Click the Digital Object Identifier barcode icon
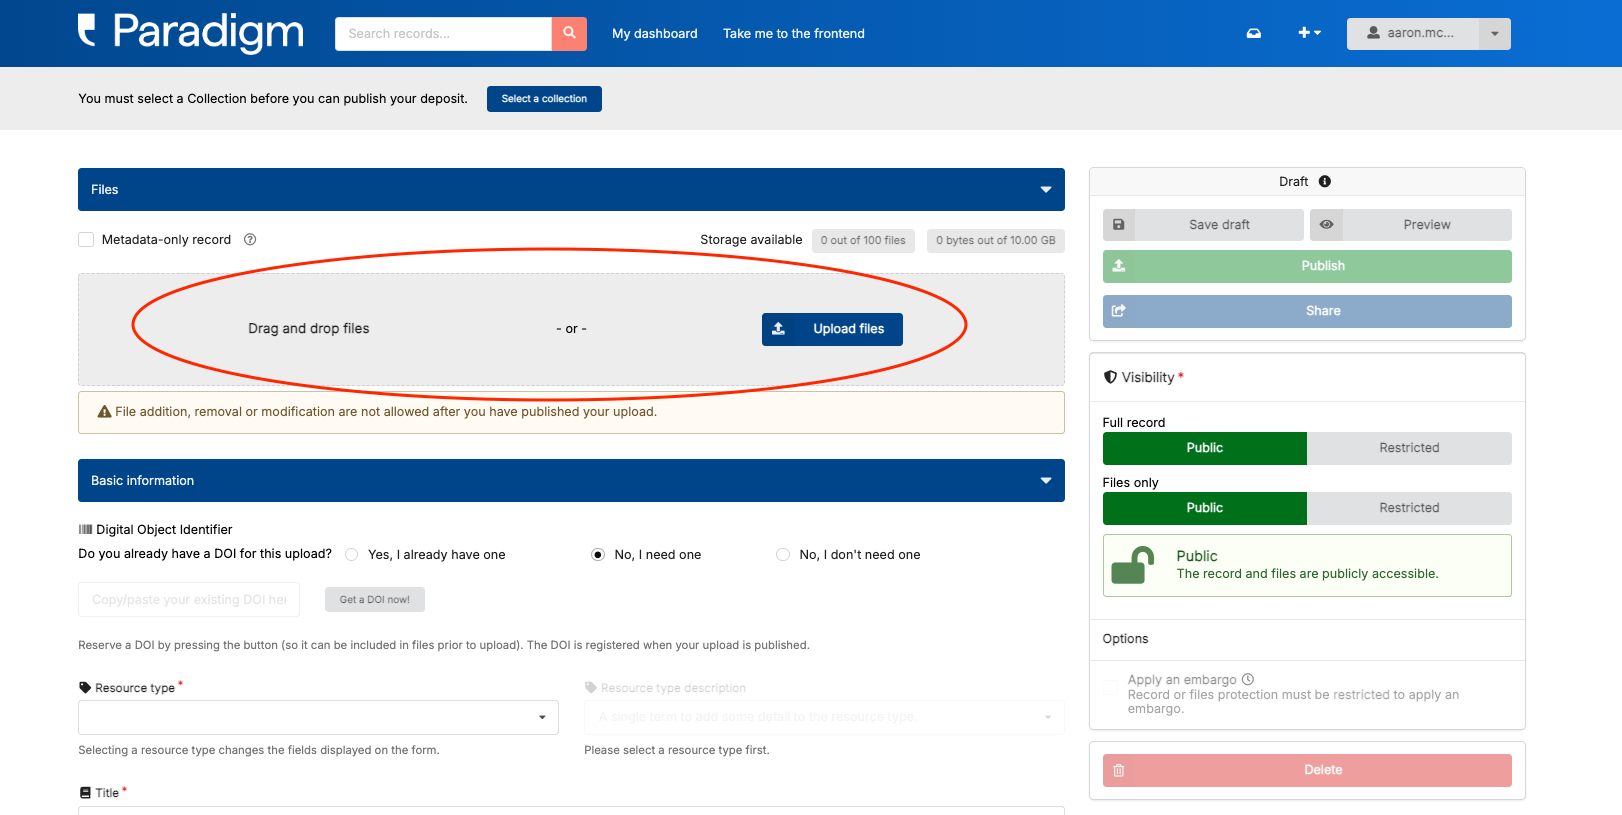 point(85,530)
